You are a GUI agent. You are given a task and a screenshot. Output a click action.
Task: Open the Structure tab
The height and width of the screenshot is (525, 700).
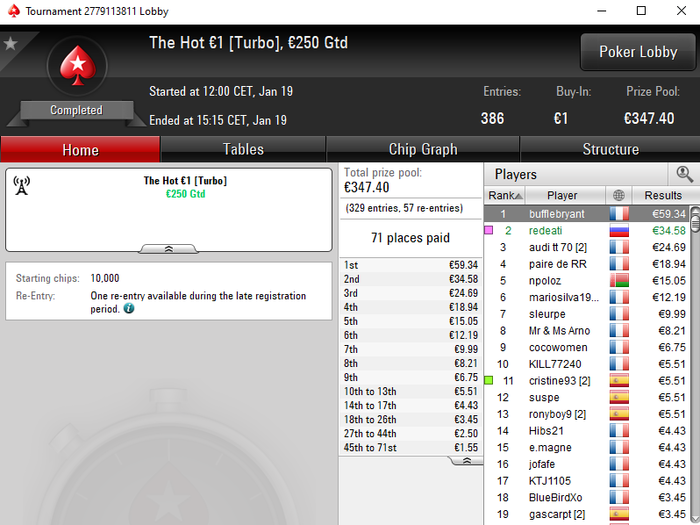610,149
